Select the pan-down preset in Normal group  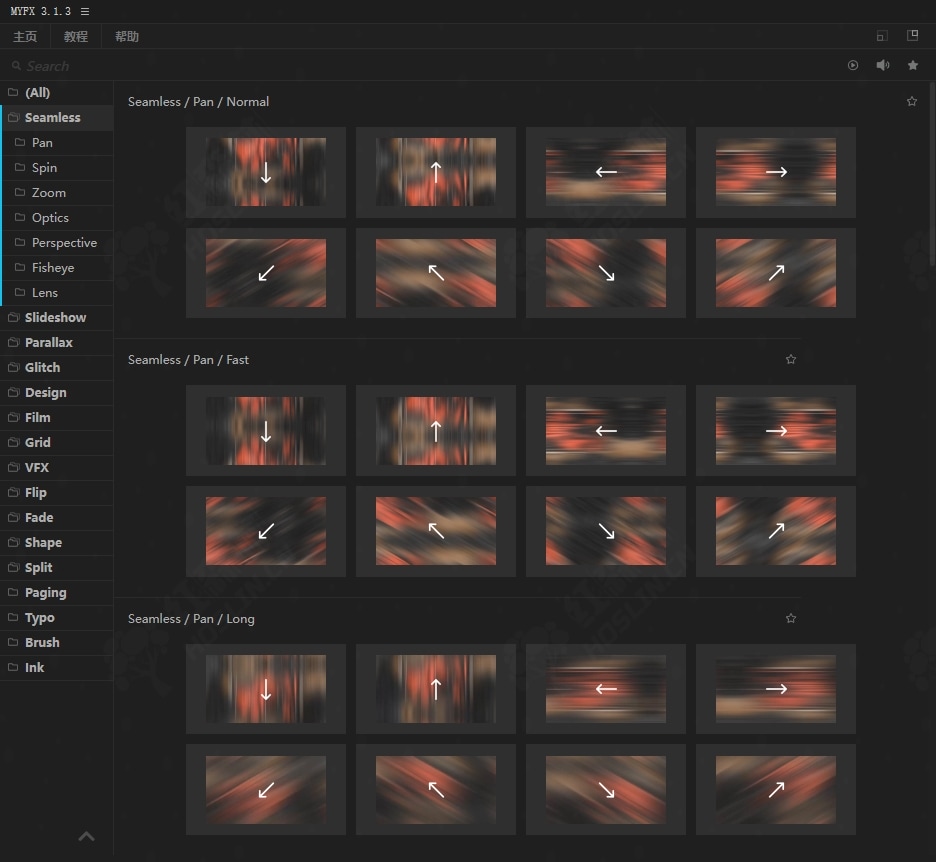pyautogui.click(x=266, y=173)
